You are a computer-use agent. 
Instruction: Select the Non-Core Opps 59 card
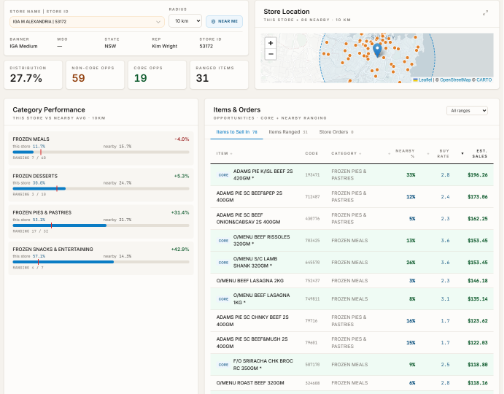95,75
